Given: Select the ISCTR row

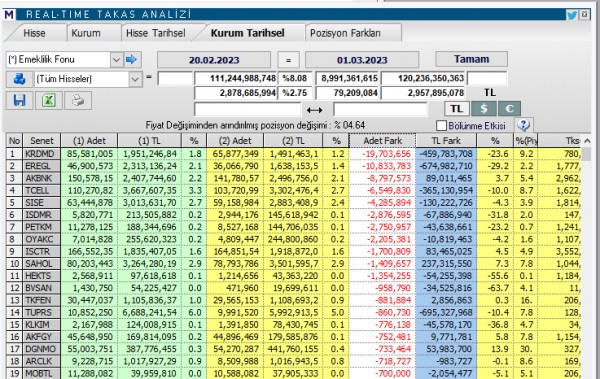Looking at the screenshot, I should pyautogui.click(x=293, y=252).
